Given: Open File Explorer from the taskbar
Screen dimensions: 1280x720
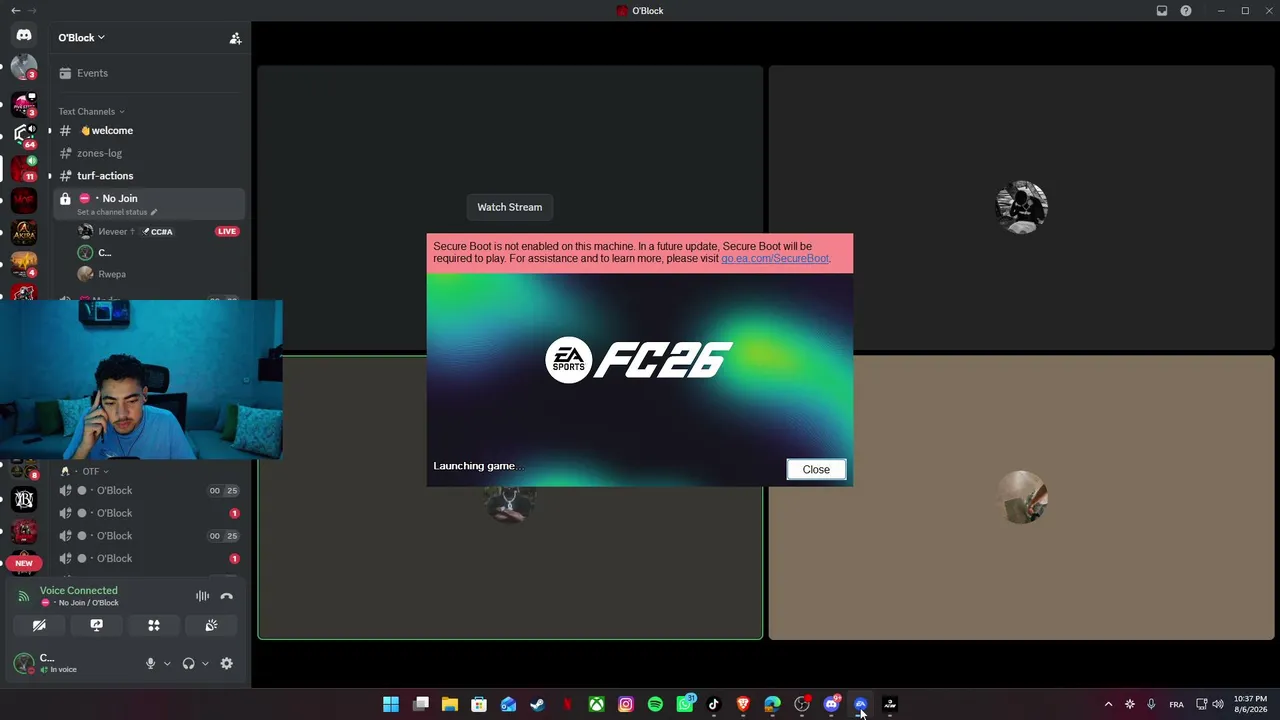Looking at the screenshot, I should point(450,704).
